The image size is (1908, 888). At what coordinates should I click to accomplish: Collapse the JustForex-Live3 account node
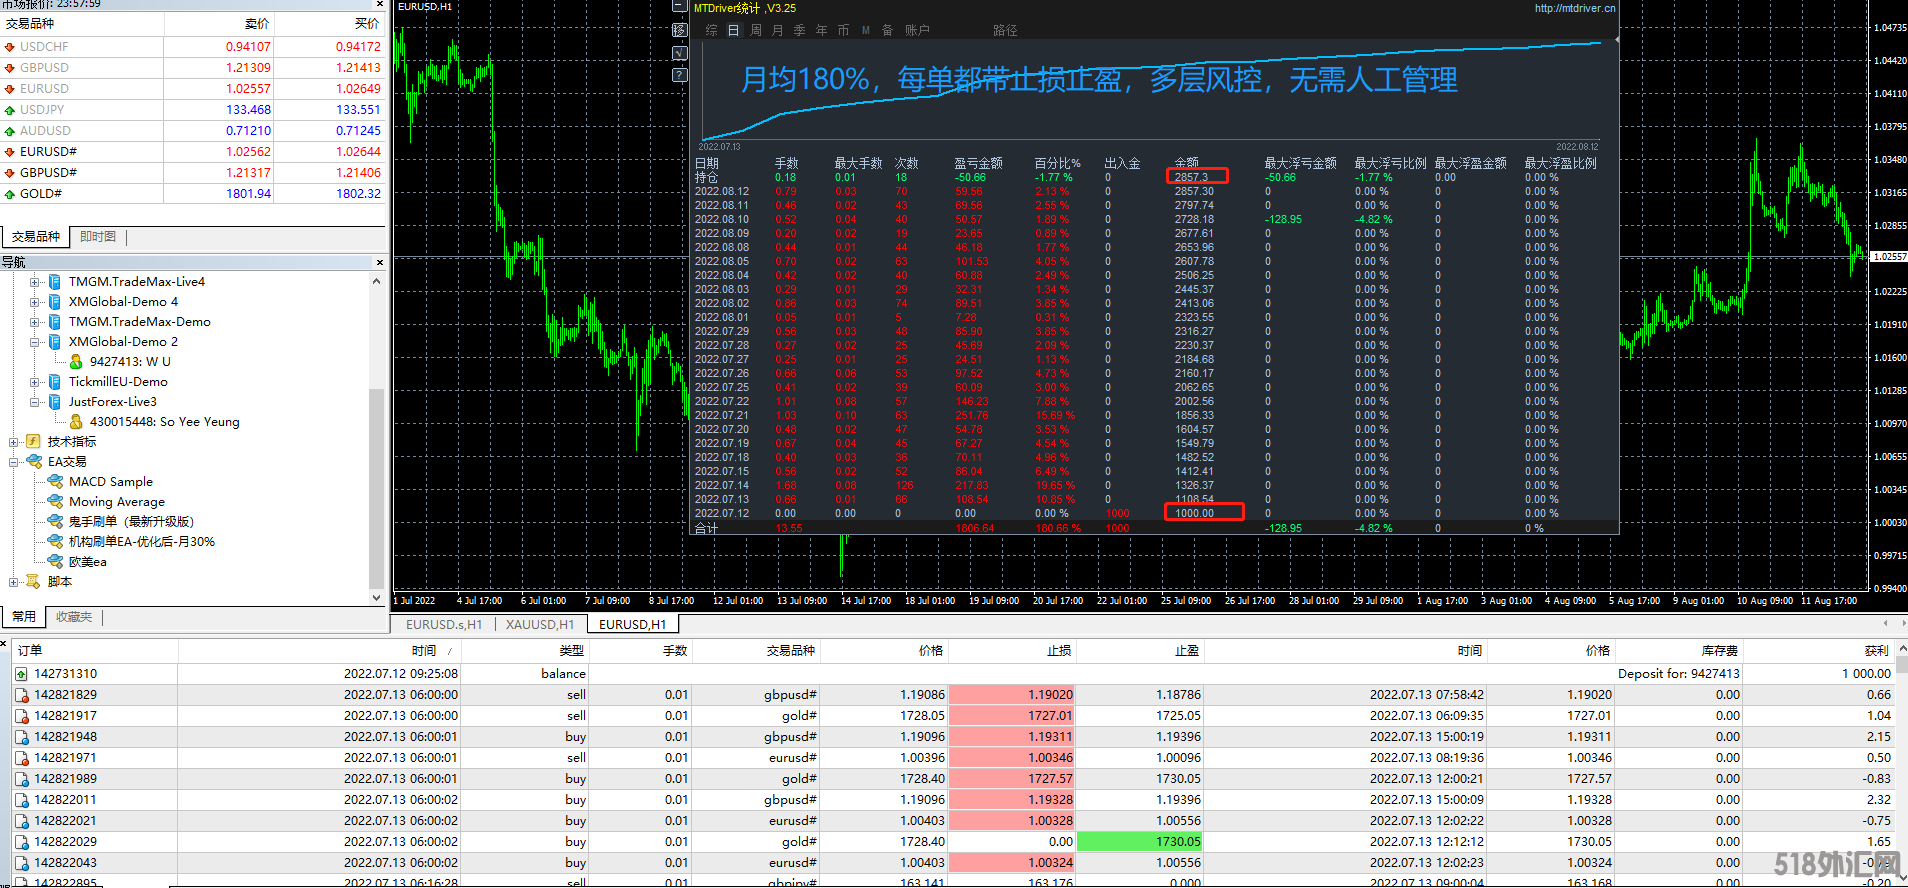[x=35, y=402]
